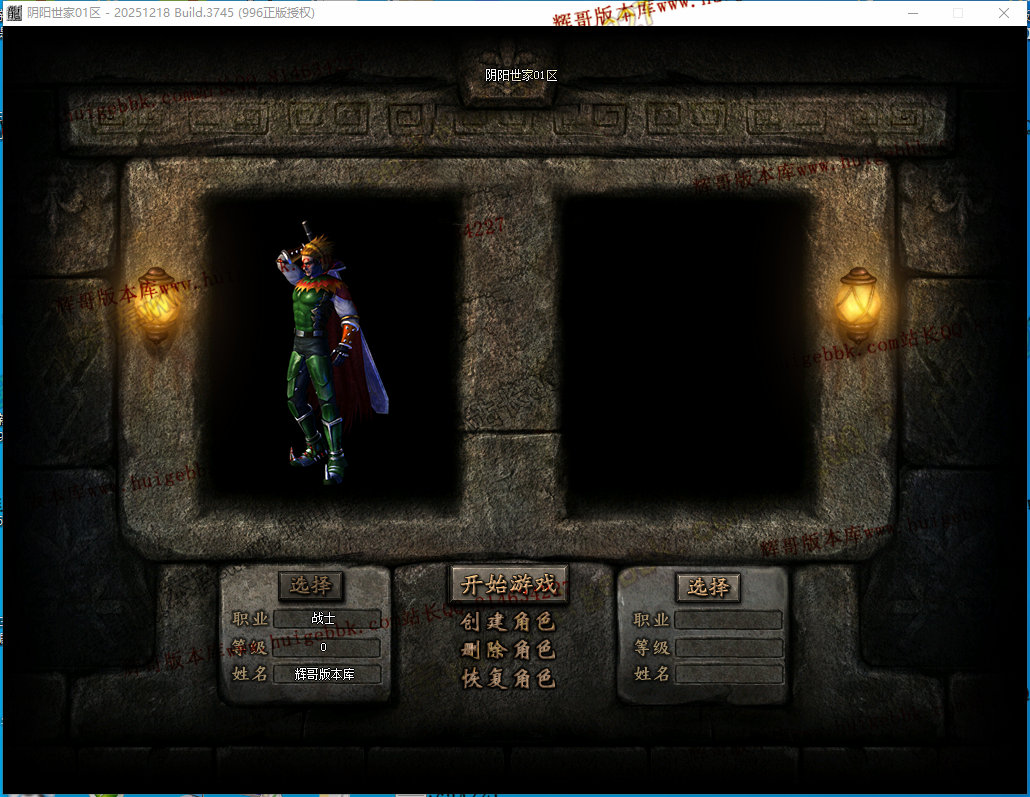Image resolution: width=1030 pixels, height=797 pixels.
Task: Click the empty 等级 field on the right
Action: click(x=728, y=648)
